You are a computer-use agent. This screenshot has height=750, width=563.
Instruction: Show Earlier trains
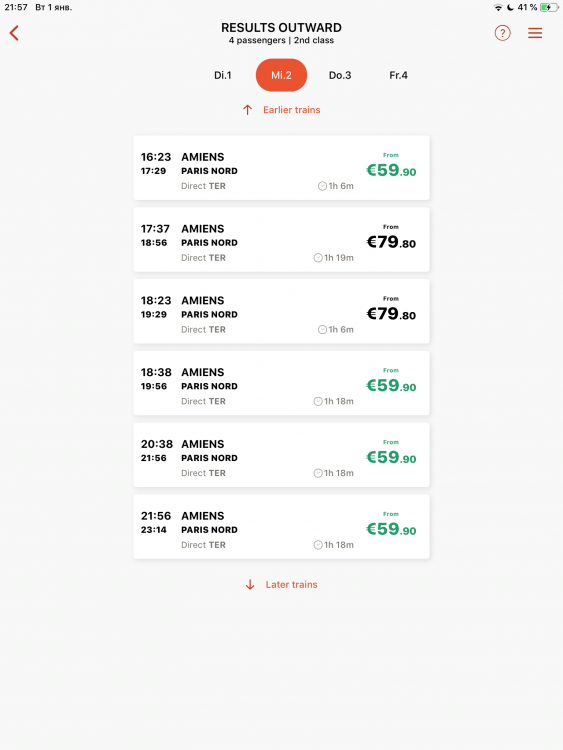[x=291, y=110]
